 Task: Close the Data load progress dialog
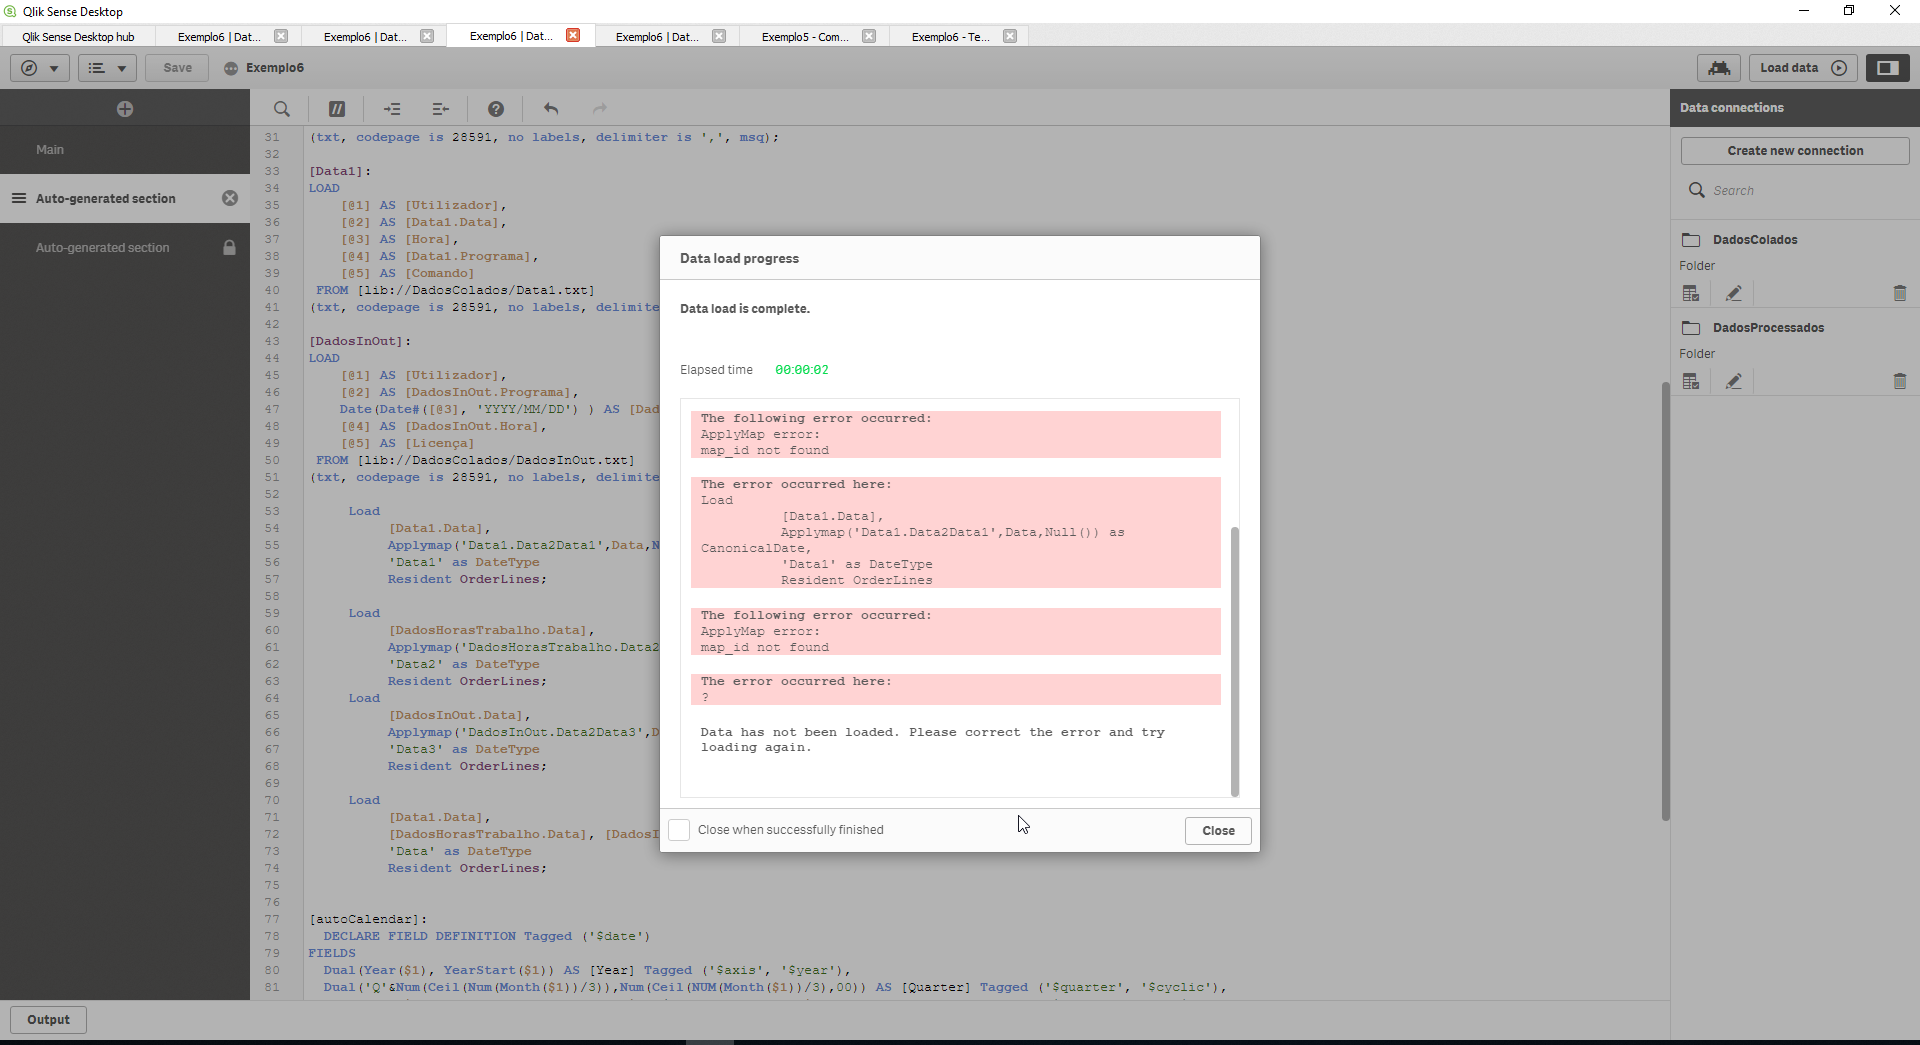click(1217, 831)
